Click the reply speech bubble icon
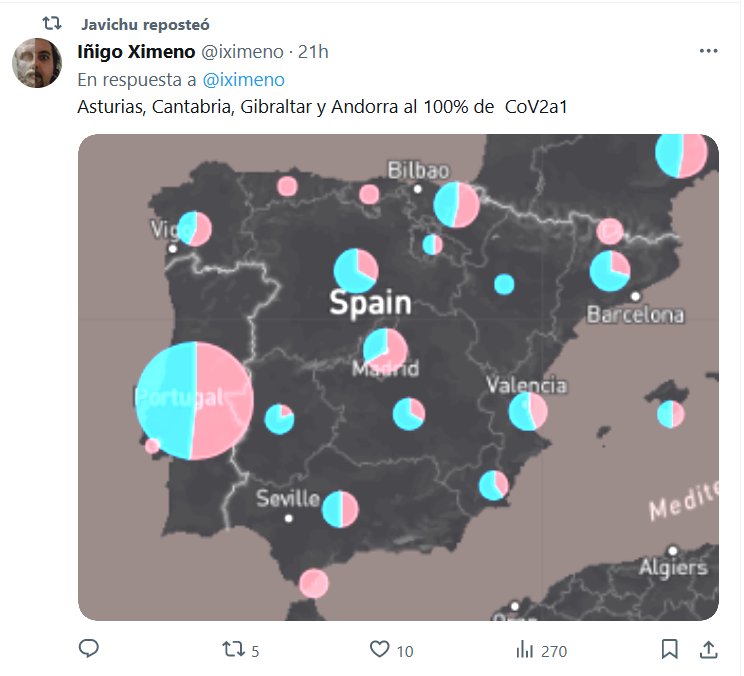Viewport: 744px width, 676px height. 89,649
